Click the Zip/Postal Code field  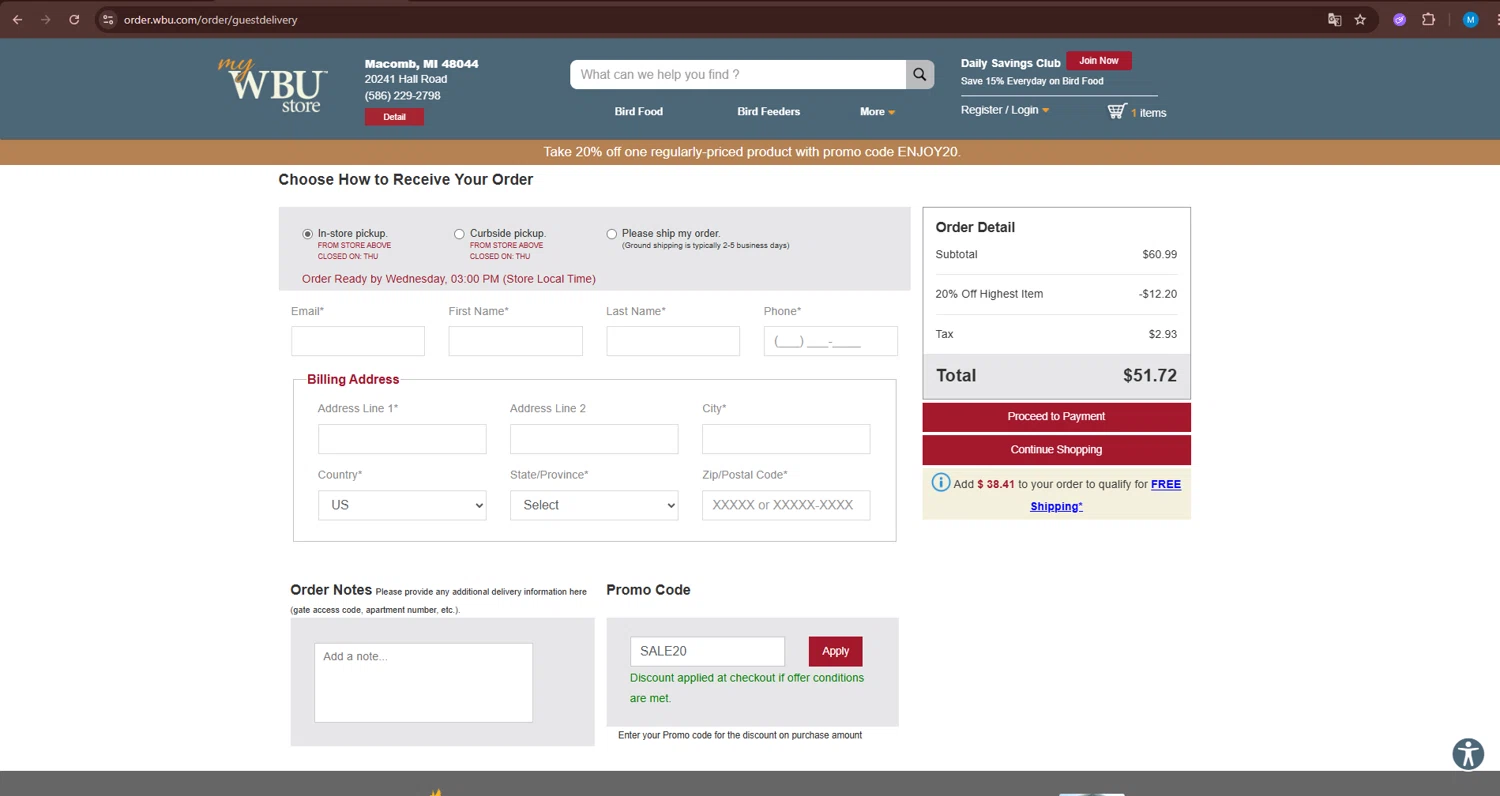click(786, 505)
